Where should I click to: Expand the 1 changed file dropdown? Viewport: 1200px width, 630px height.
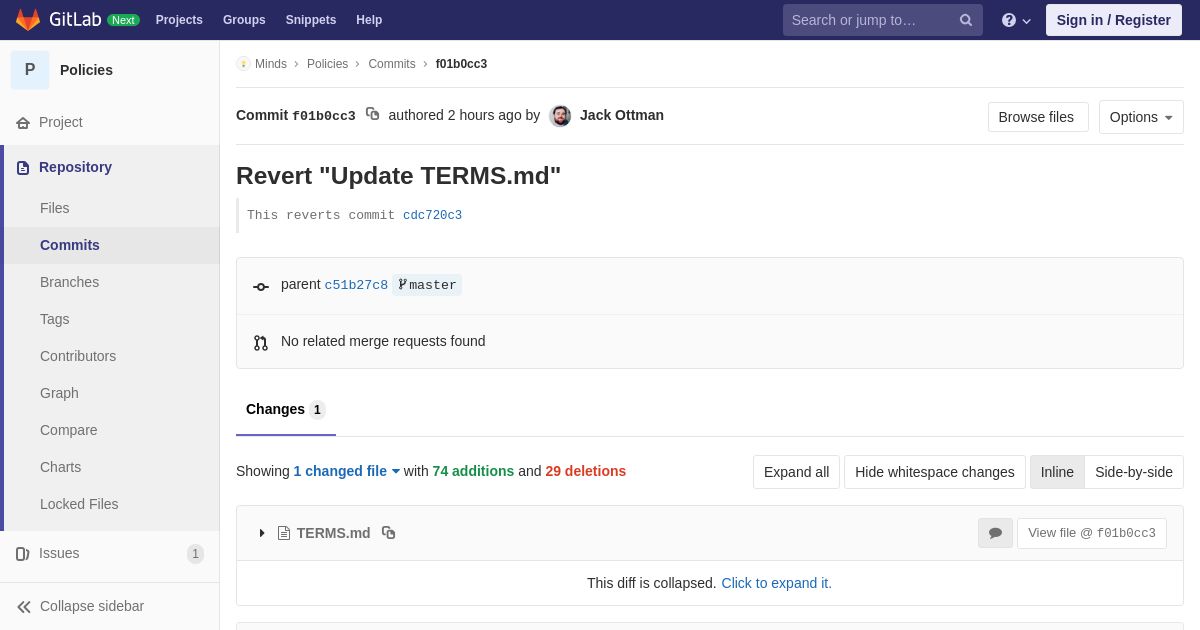[x=346, y=471]
